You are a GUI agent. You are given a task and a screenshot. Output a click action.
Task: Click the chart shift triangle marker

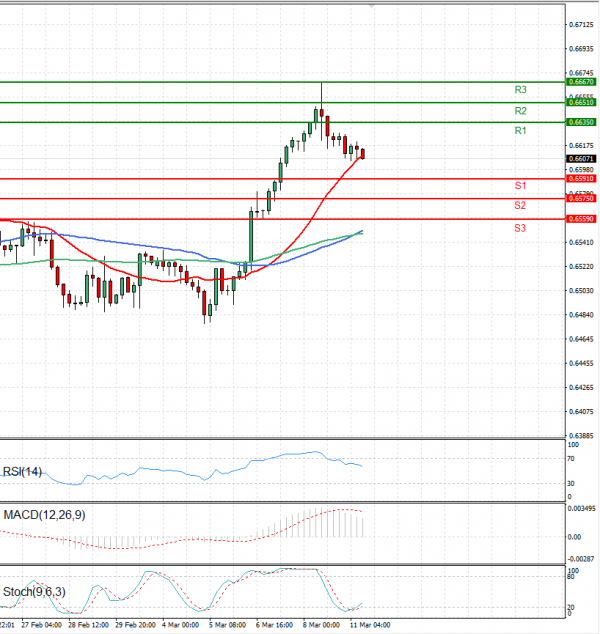point(373,5)
